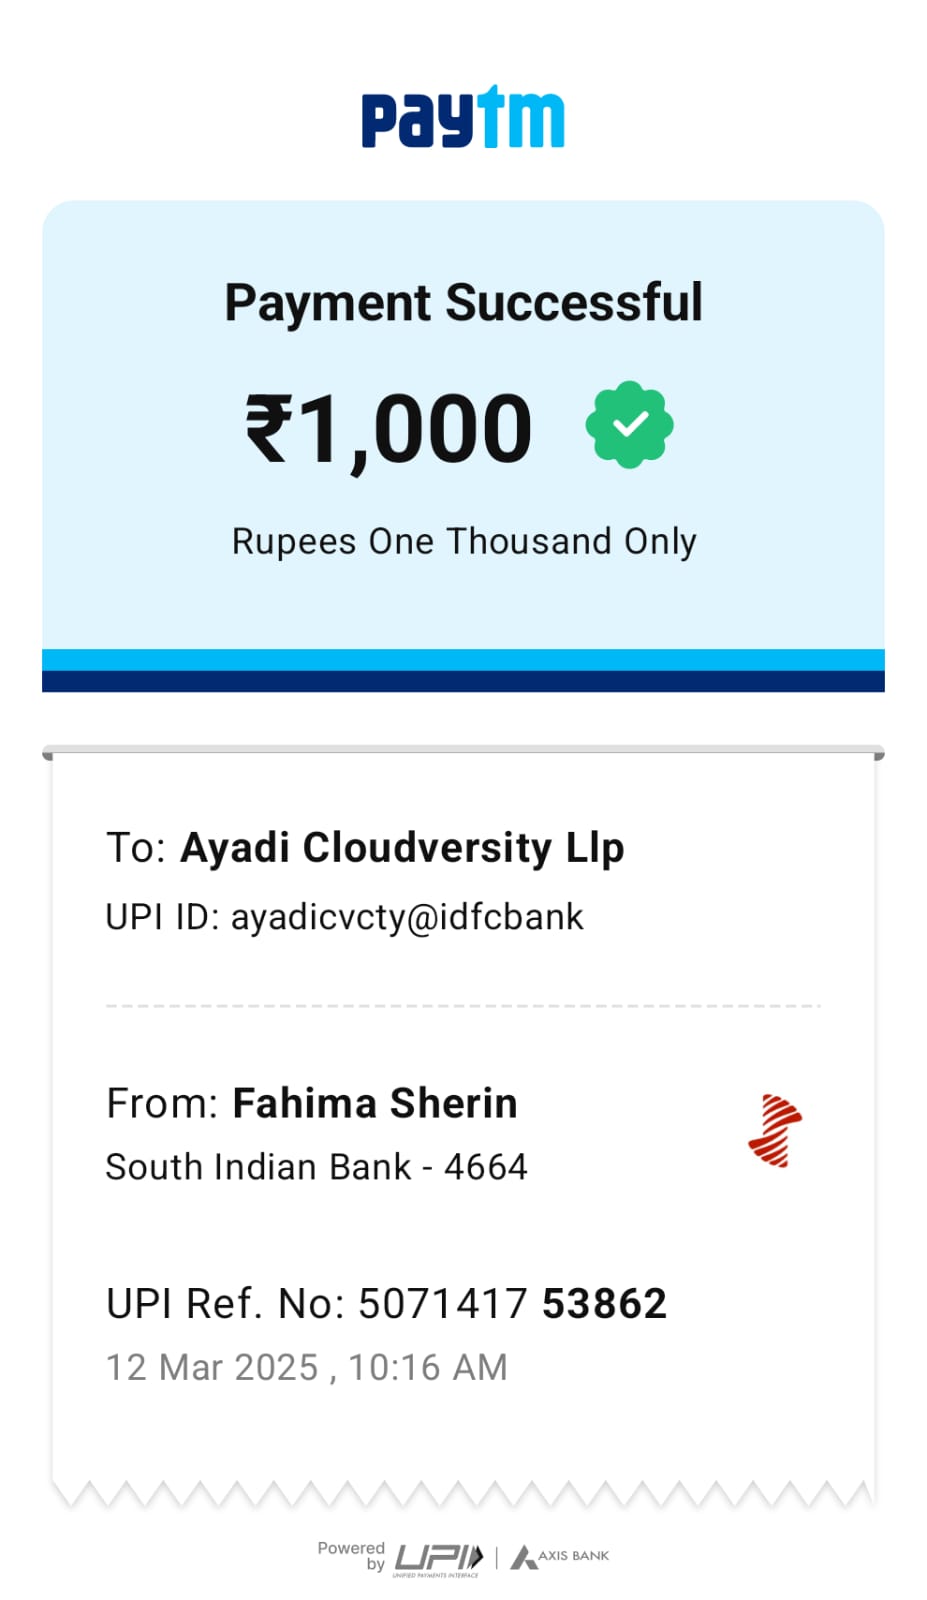Click the red South Indian Bank logo
The height and width of the screenshot is (1600, 927).
[x=775, y=1131]
